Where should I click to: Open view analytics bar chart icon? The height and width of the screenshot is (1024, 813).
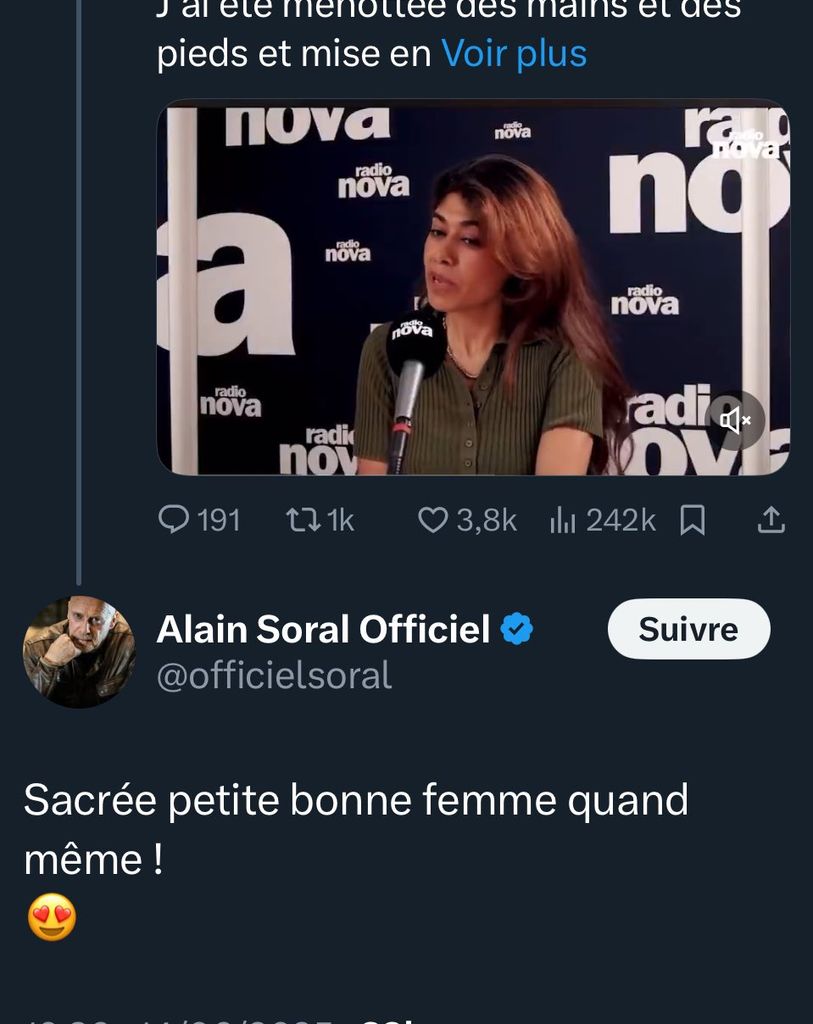(x=563, y=520)
